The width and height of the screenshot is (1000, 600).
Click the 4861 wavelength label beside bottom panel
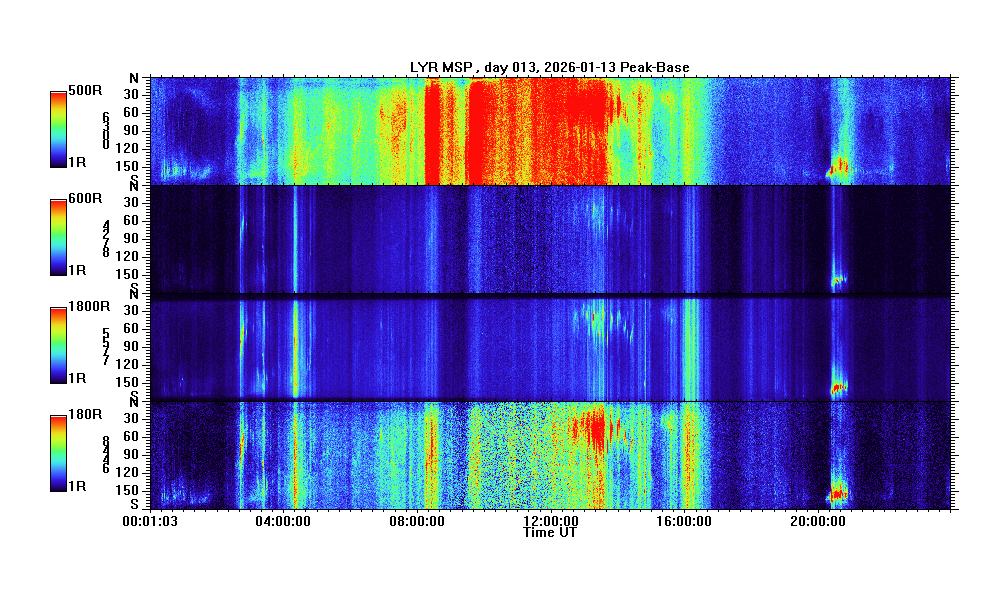[106, 454]
